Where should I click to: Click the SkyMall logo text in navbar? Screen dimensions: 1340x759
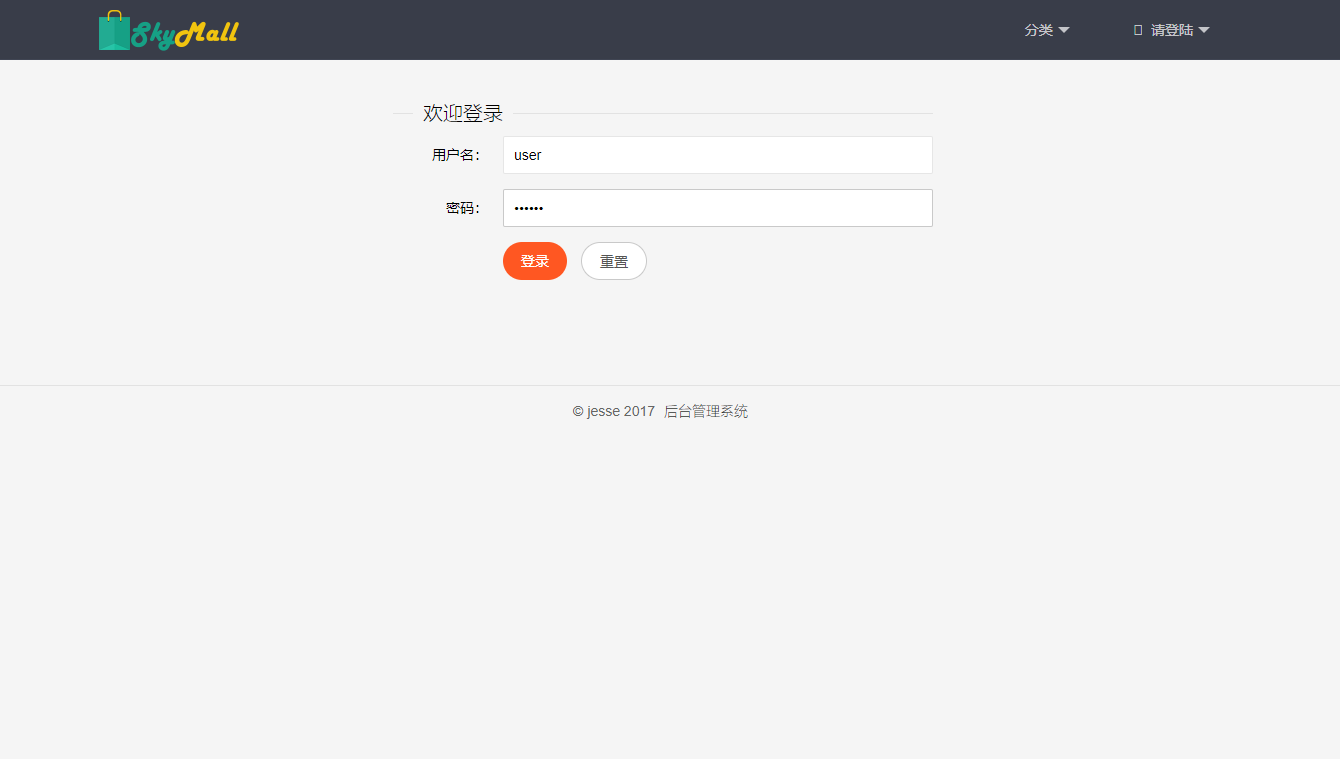click(185, 32)
